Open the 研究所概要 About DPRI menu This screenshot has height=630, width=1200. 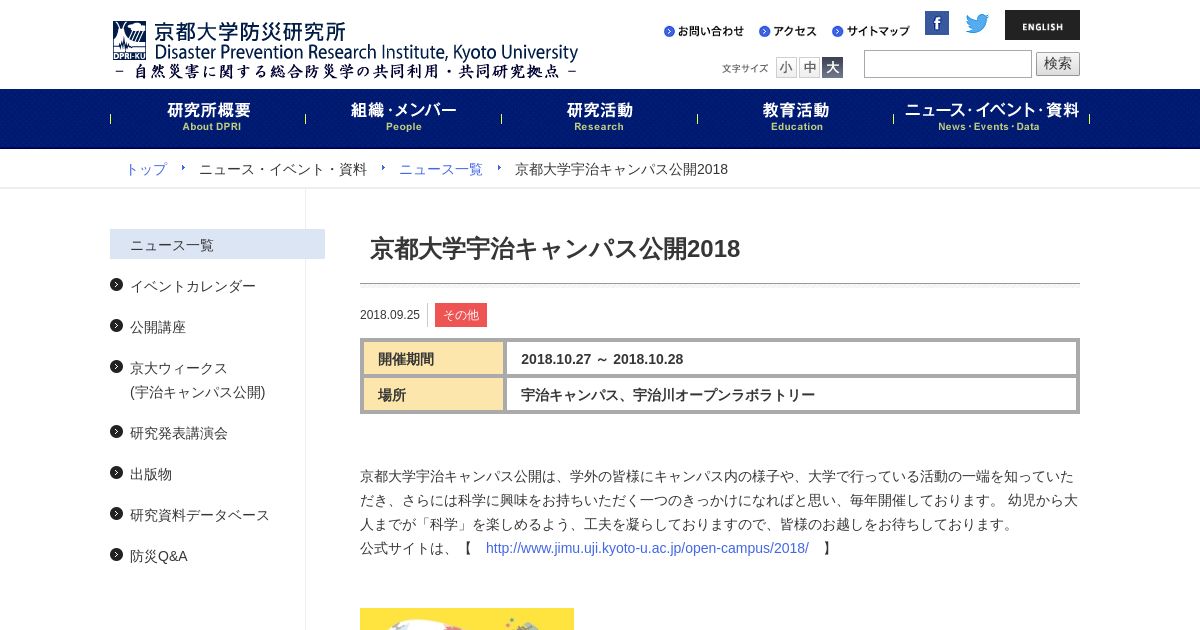[208, 117]
